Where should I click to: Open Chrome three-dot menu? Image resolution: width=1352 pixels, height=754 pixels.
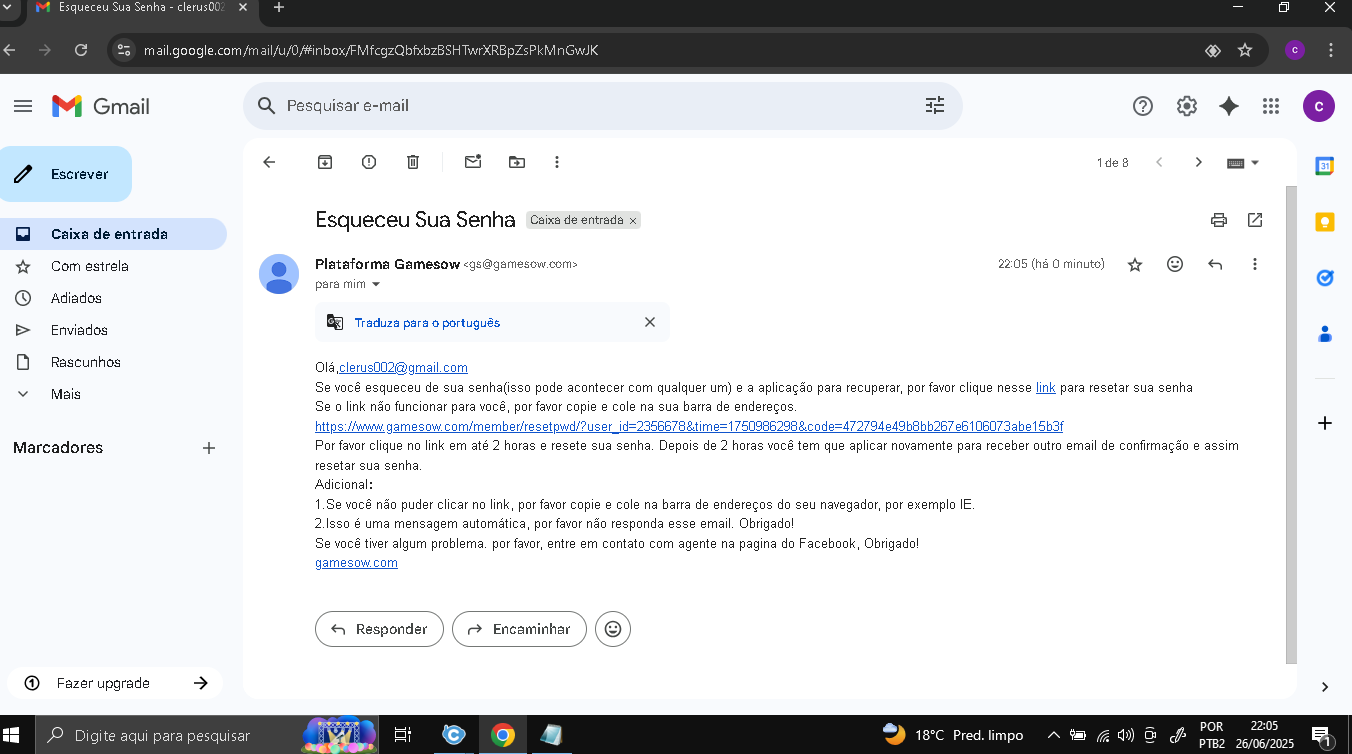point(1331,50)
